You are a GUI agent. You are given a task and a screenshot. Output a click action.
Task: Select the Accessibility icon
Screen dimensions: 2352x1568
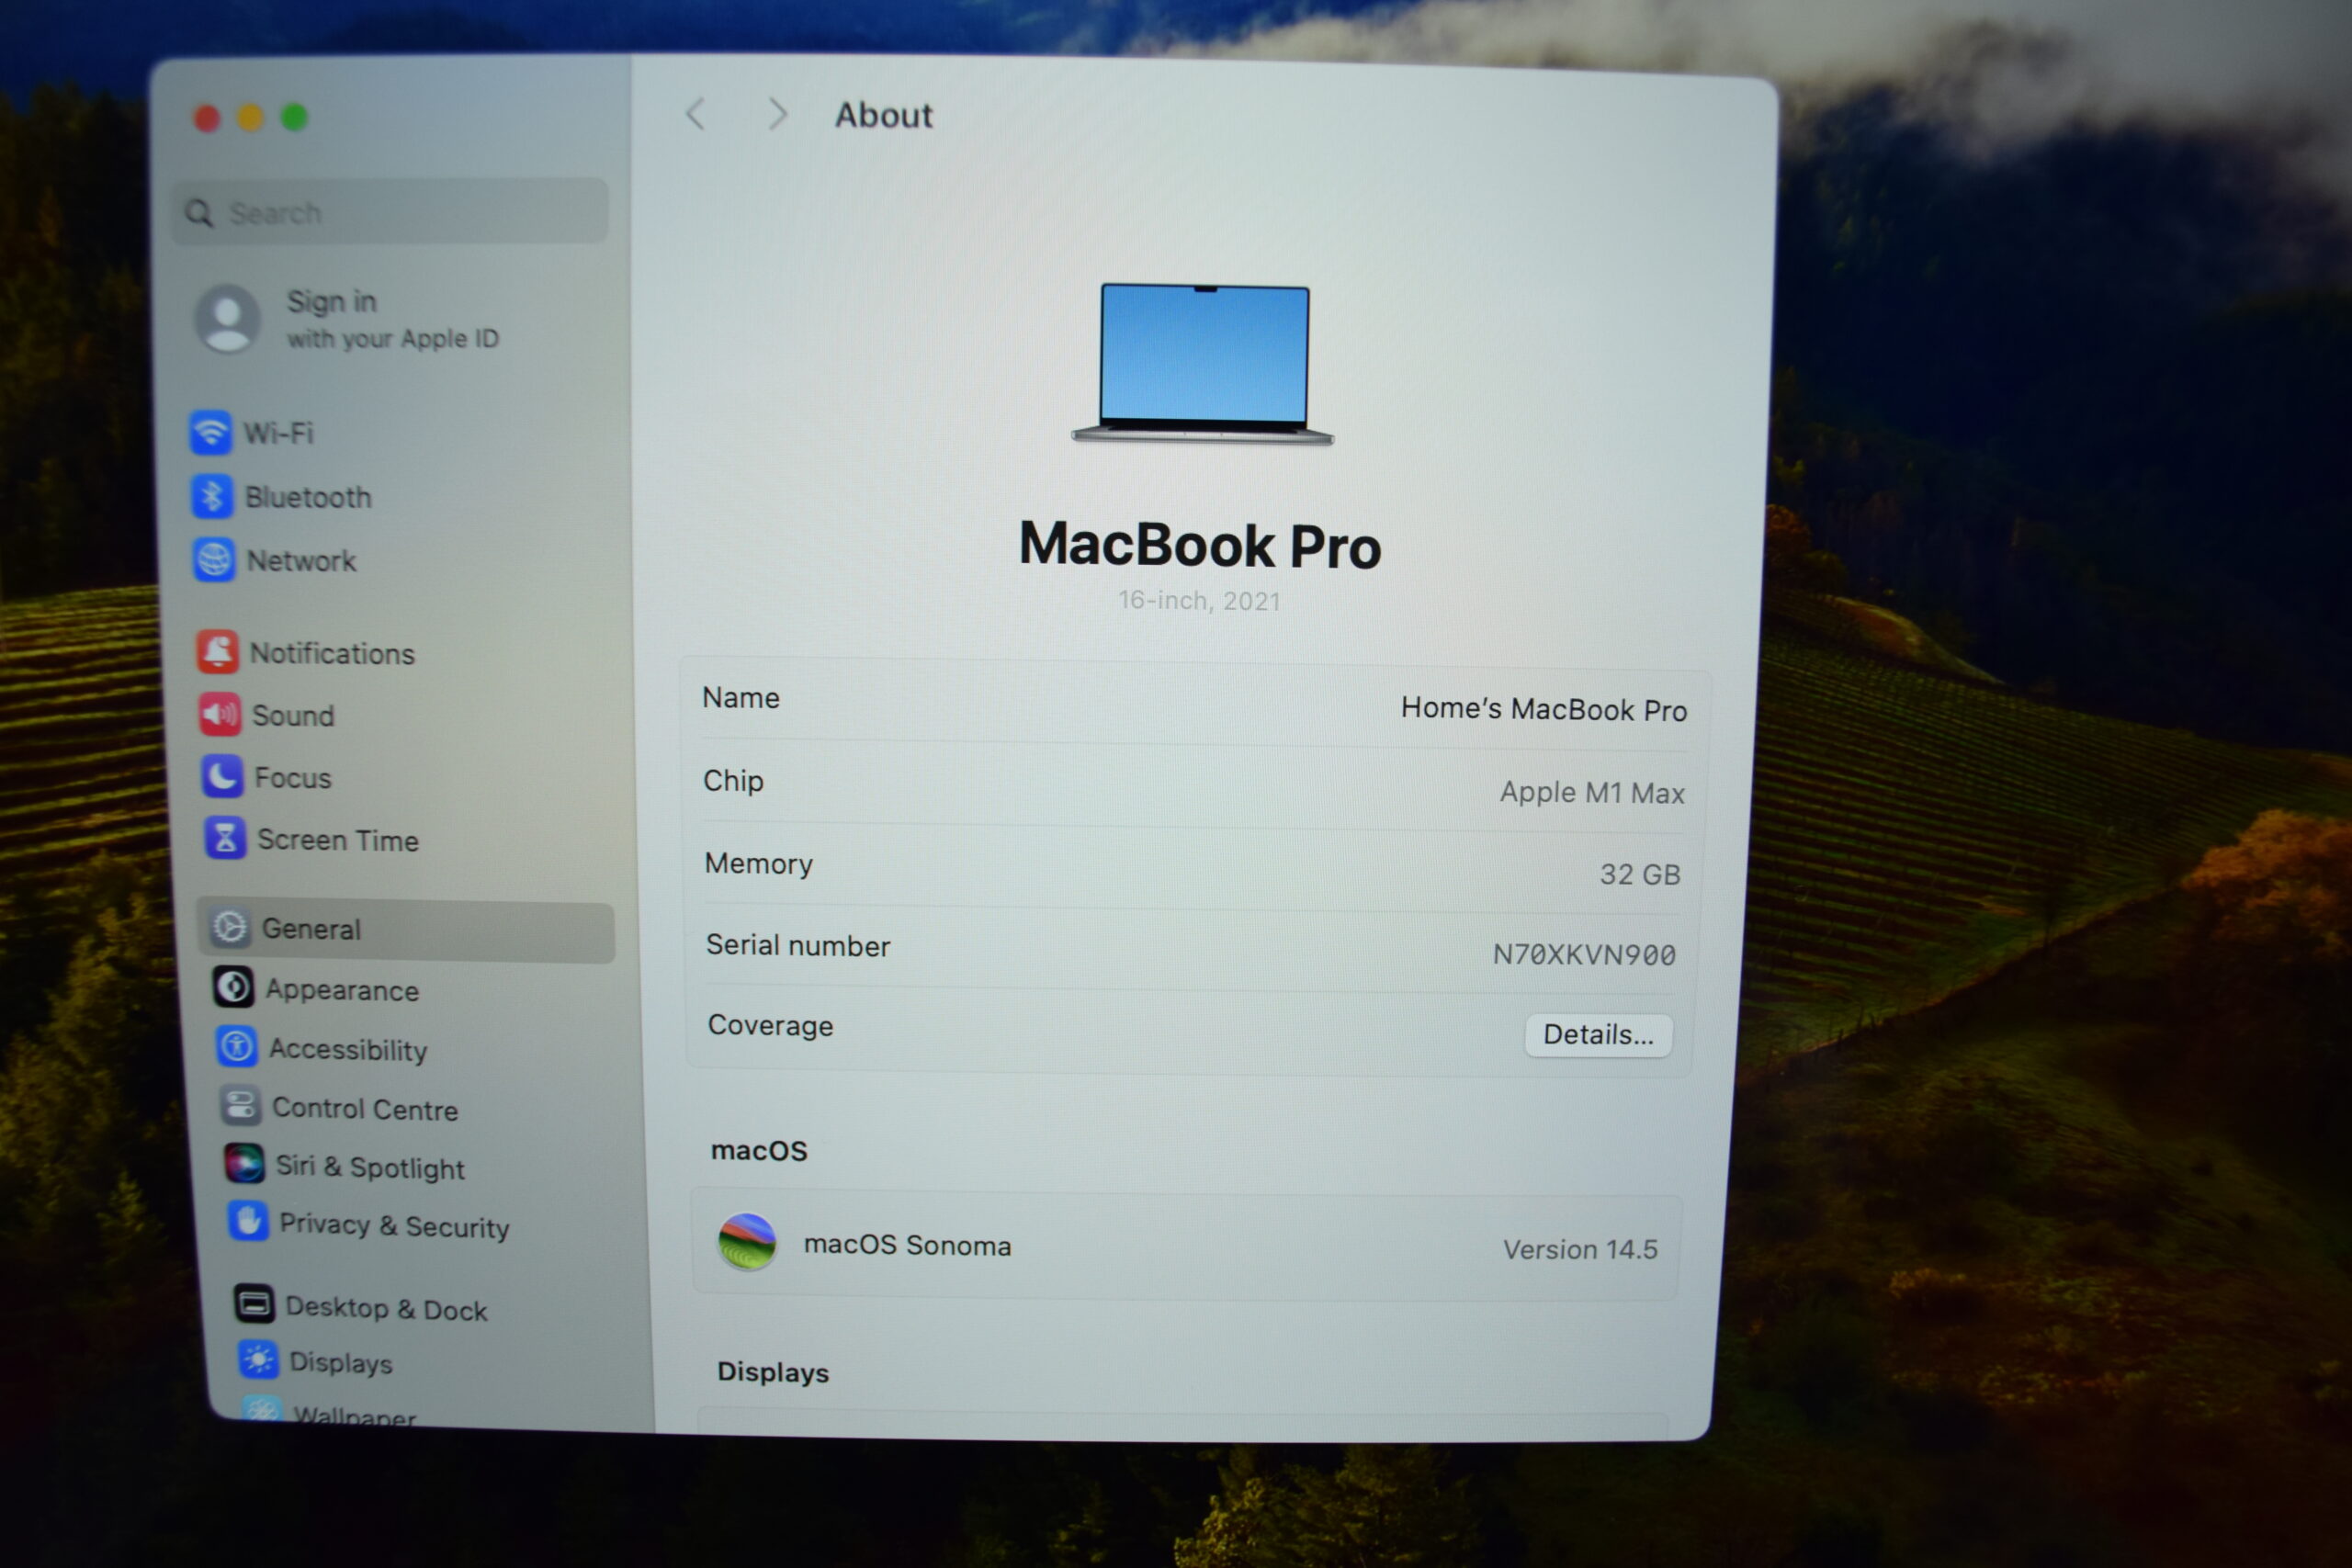pos(237,1047)
